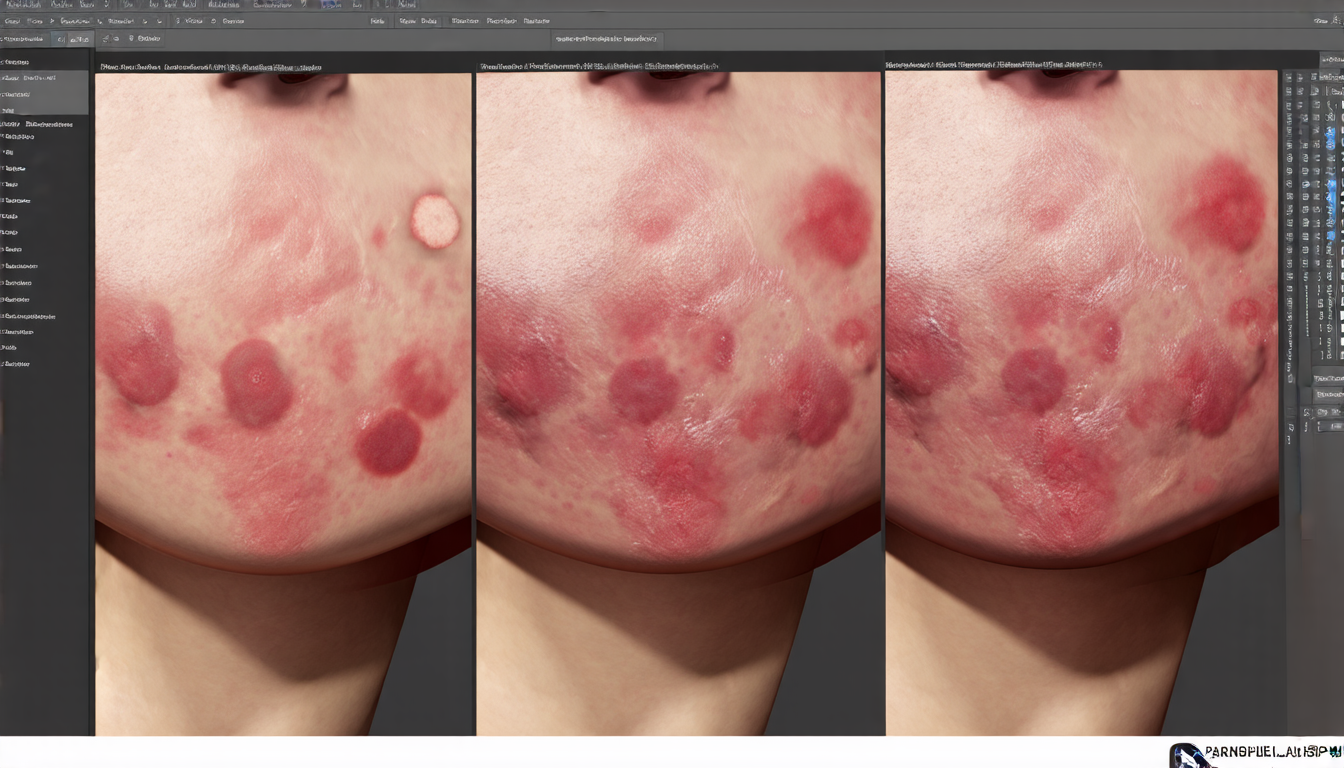Switch to the middle document tab title
The height and width of the screenshot is (768, 1344).
598,66
